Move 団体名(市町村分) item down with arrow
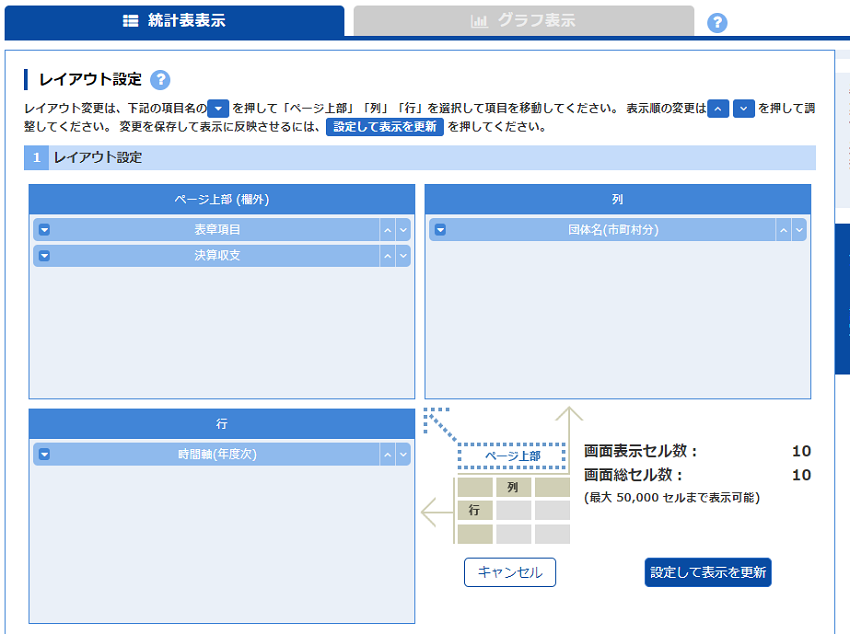The image size is (850, 634). (x=799, y=230)
